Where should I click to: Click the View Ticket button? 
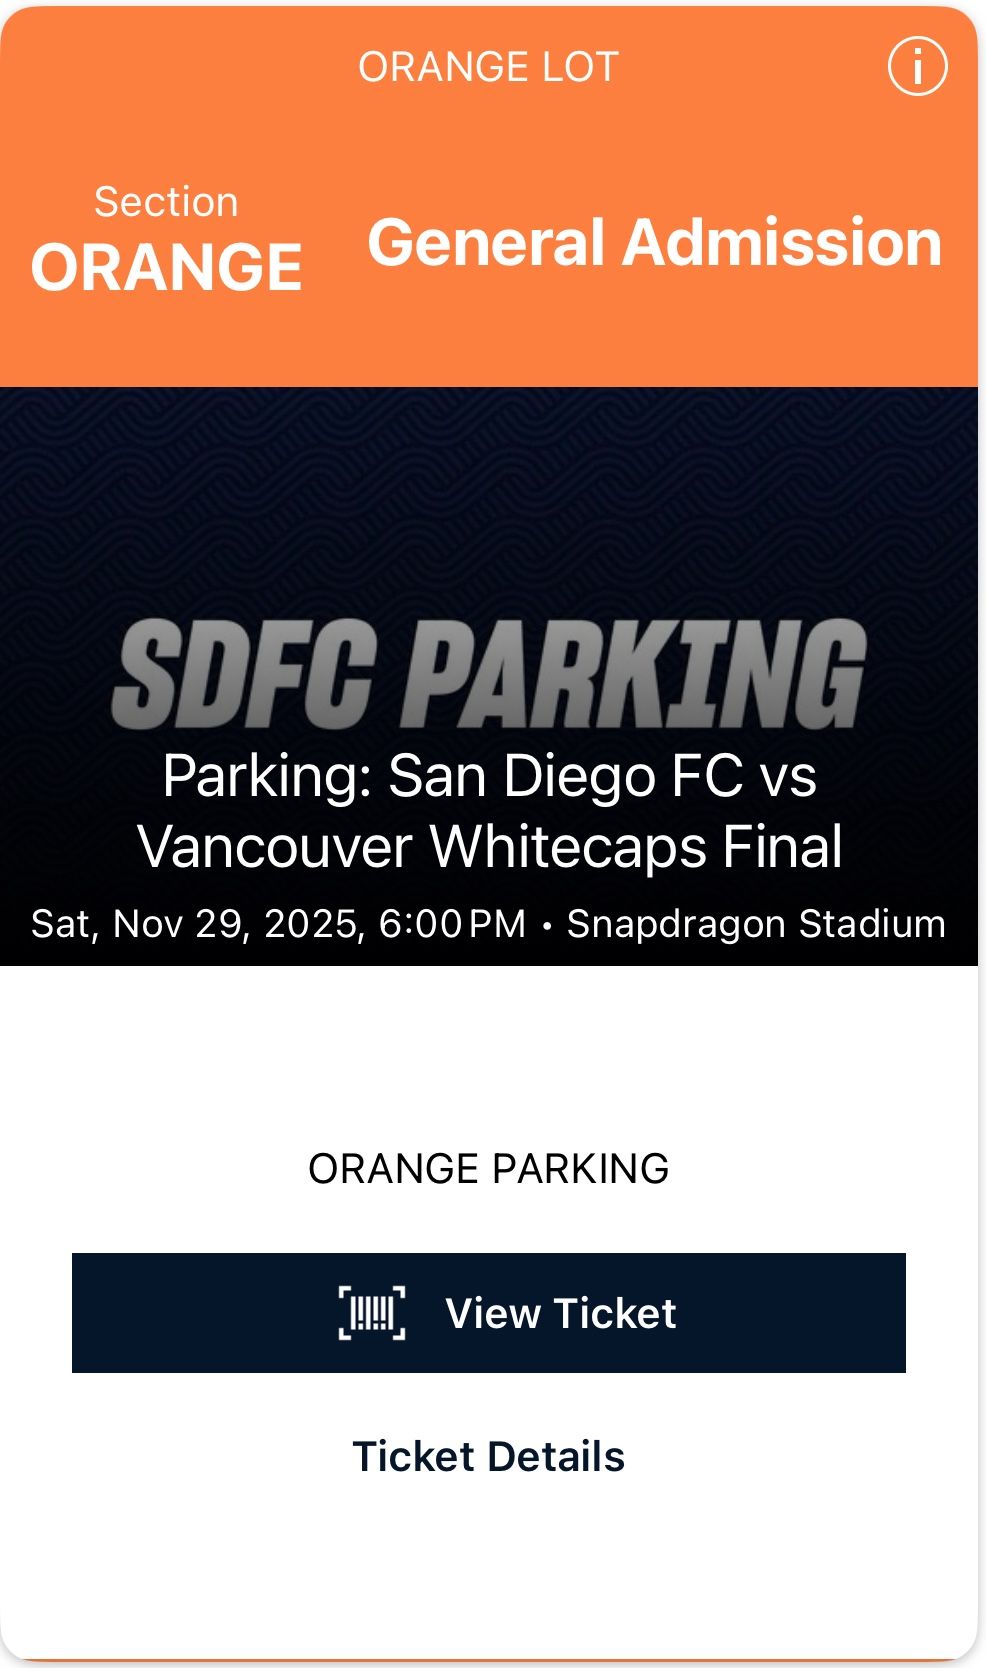[493, 1312]
